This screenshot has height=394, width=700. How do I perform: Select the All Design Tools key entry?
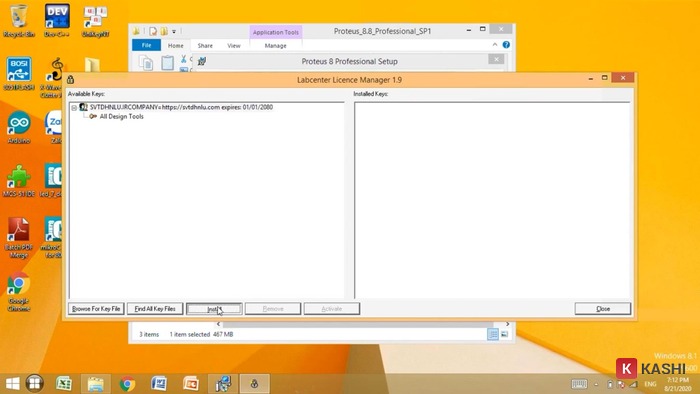(x=121, y=116)
